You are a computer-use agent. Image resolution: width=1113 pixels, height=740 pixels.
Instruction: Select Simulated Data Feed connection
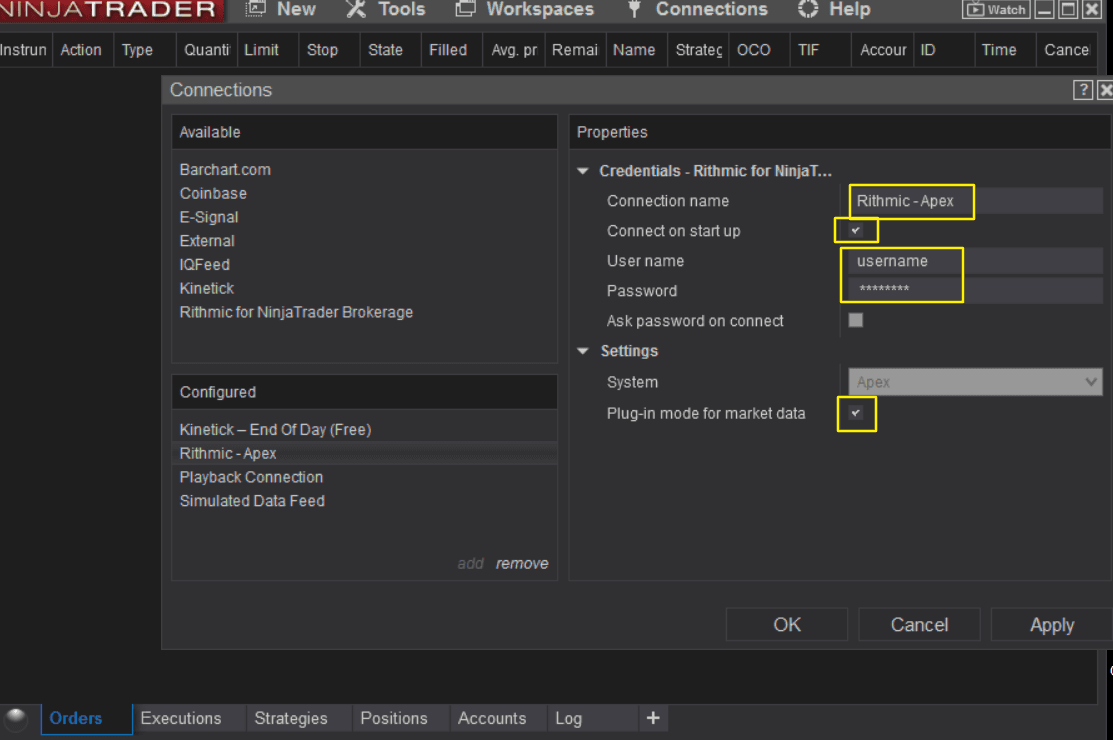coord(252,501)
